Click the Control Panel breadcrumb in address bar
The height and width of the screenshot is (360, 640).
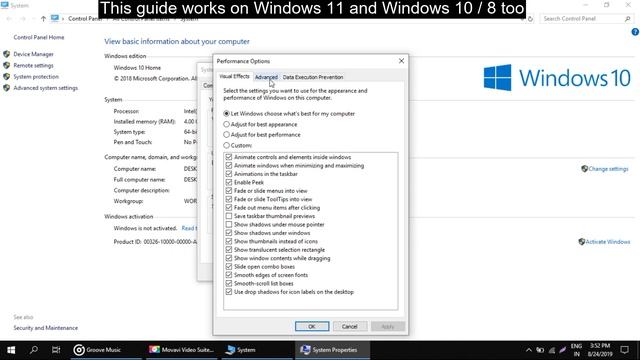click(85, 19)
